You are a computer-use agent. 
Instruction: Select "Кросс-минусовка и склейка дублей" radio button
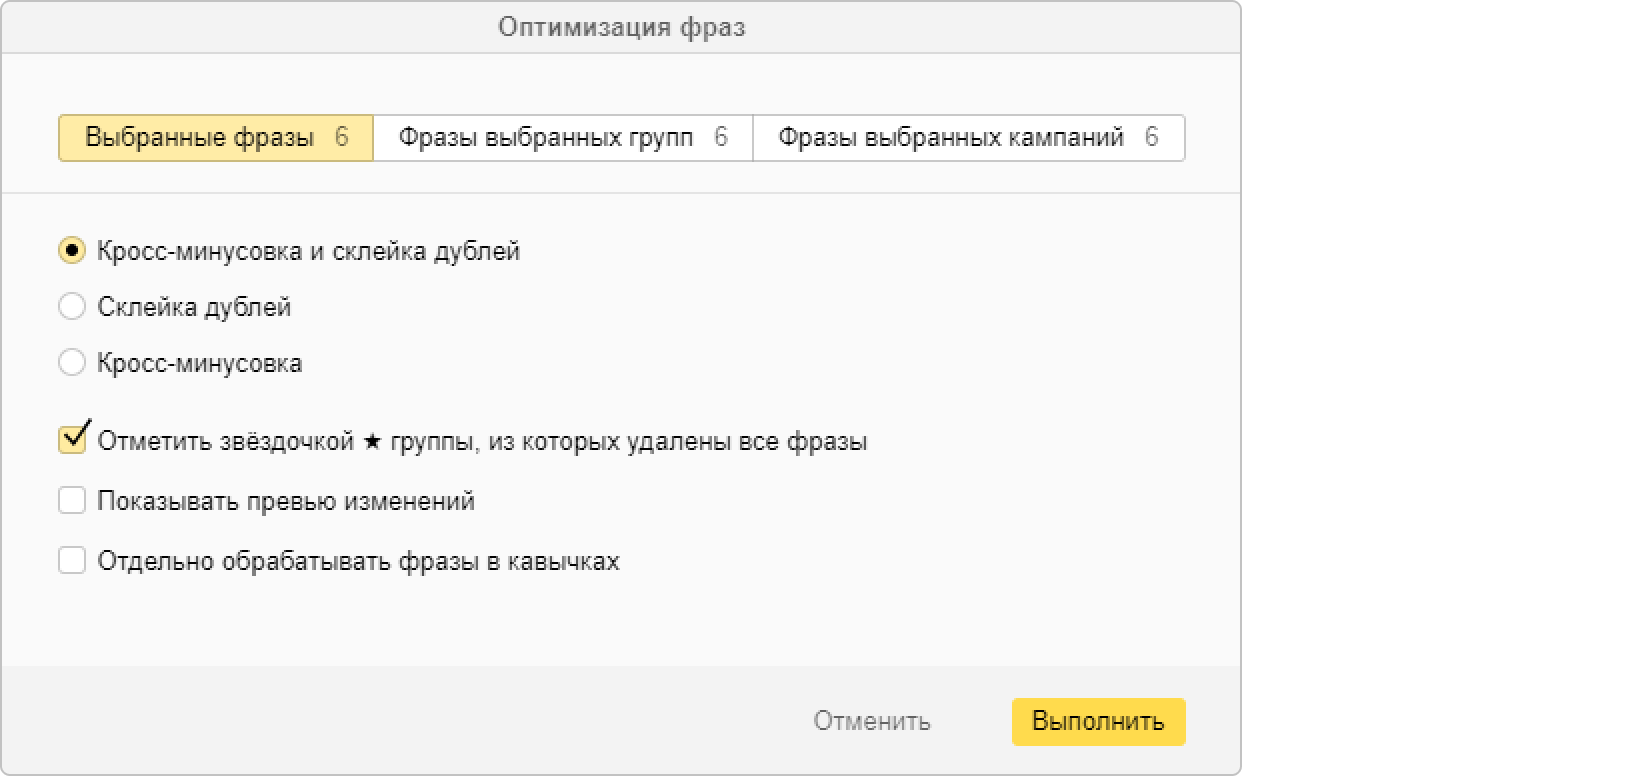[72, 251]
